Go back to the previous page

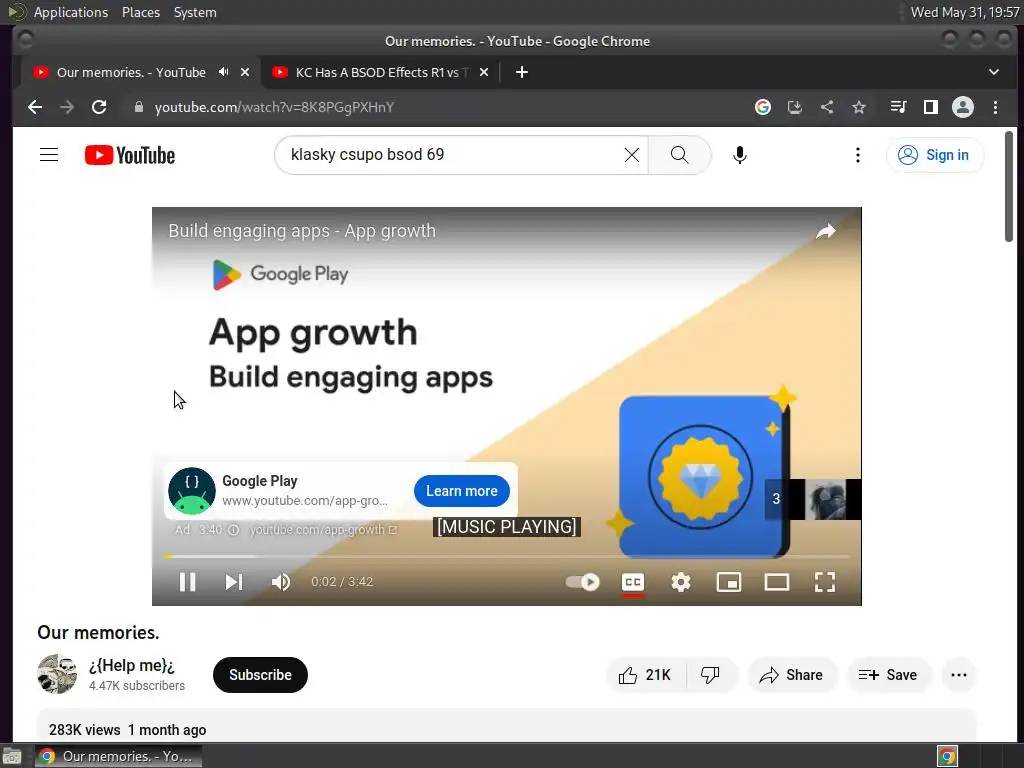pyautogui.click(x=35, y=107)
